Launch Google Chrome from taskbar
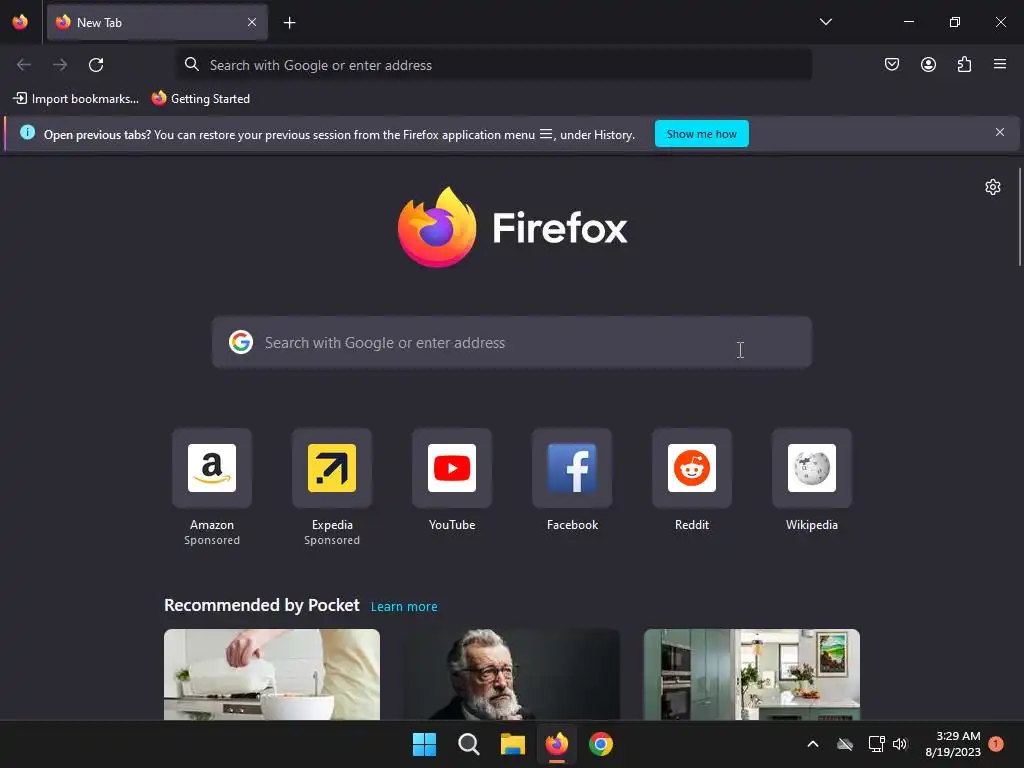 tap(601, 744)
